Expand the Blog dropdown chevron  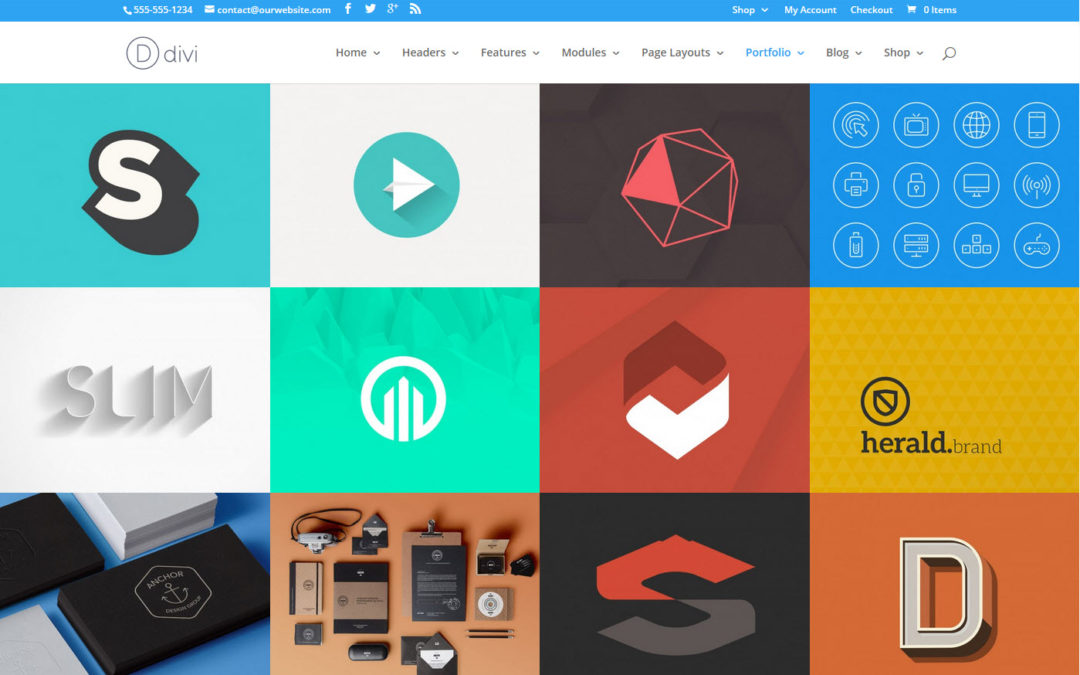coord(858,53)
